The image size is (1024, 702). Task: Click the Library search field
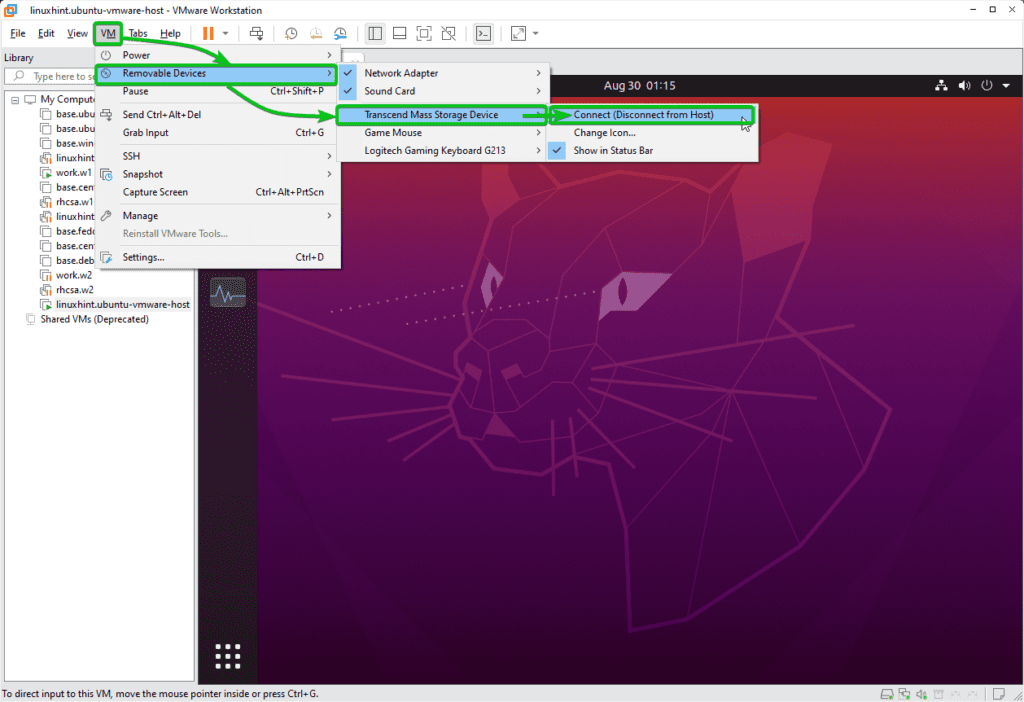(55, 76)
